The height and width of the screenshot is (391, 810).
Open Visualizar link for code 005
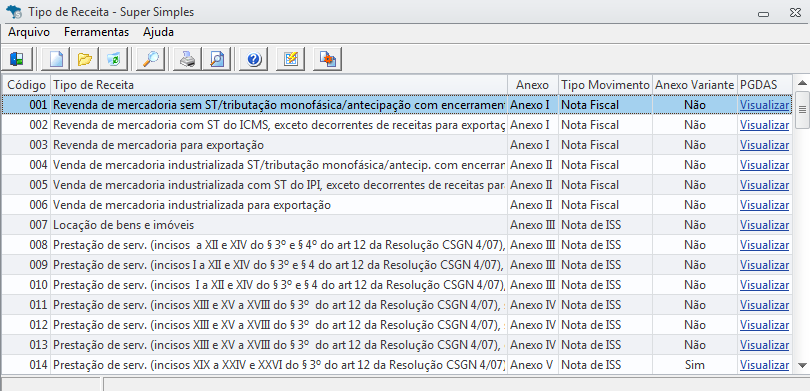click(764, 185)
